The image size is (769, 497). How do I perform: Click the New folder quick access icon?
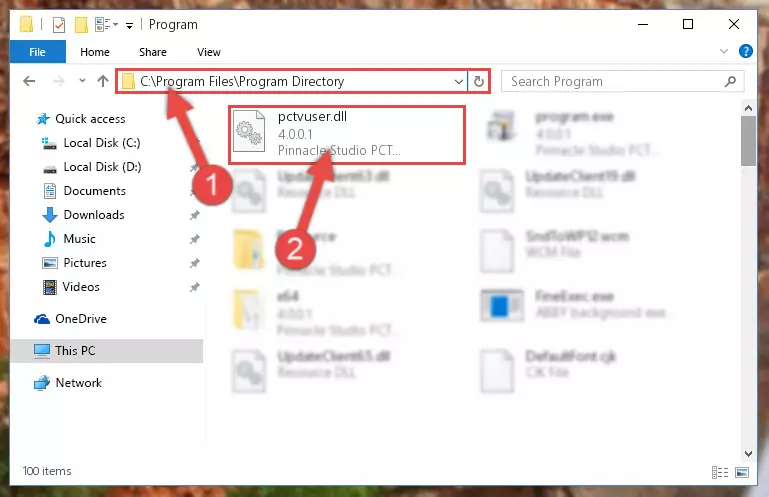point(81,24)
